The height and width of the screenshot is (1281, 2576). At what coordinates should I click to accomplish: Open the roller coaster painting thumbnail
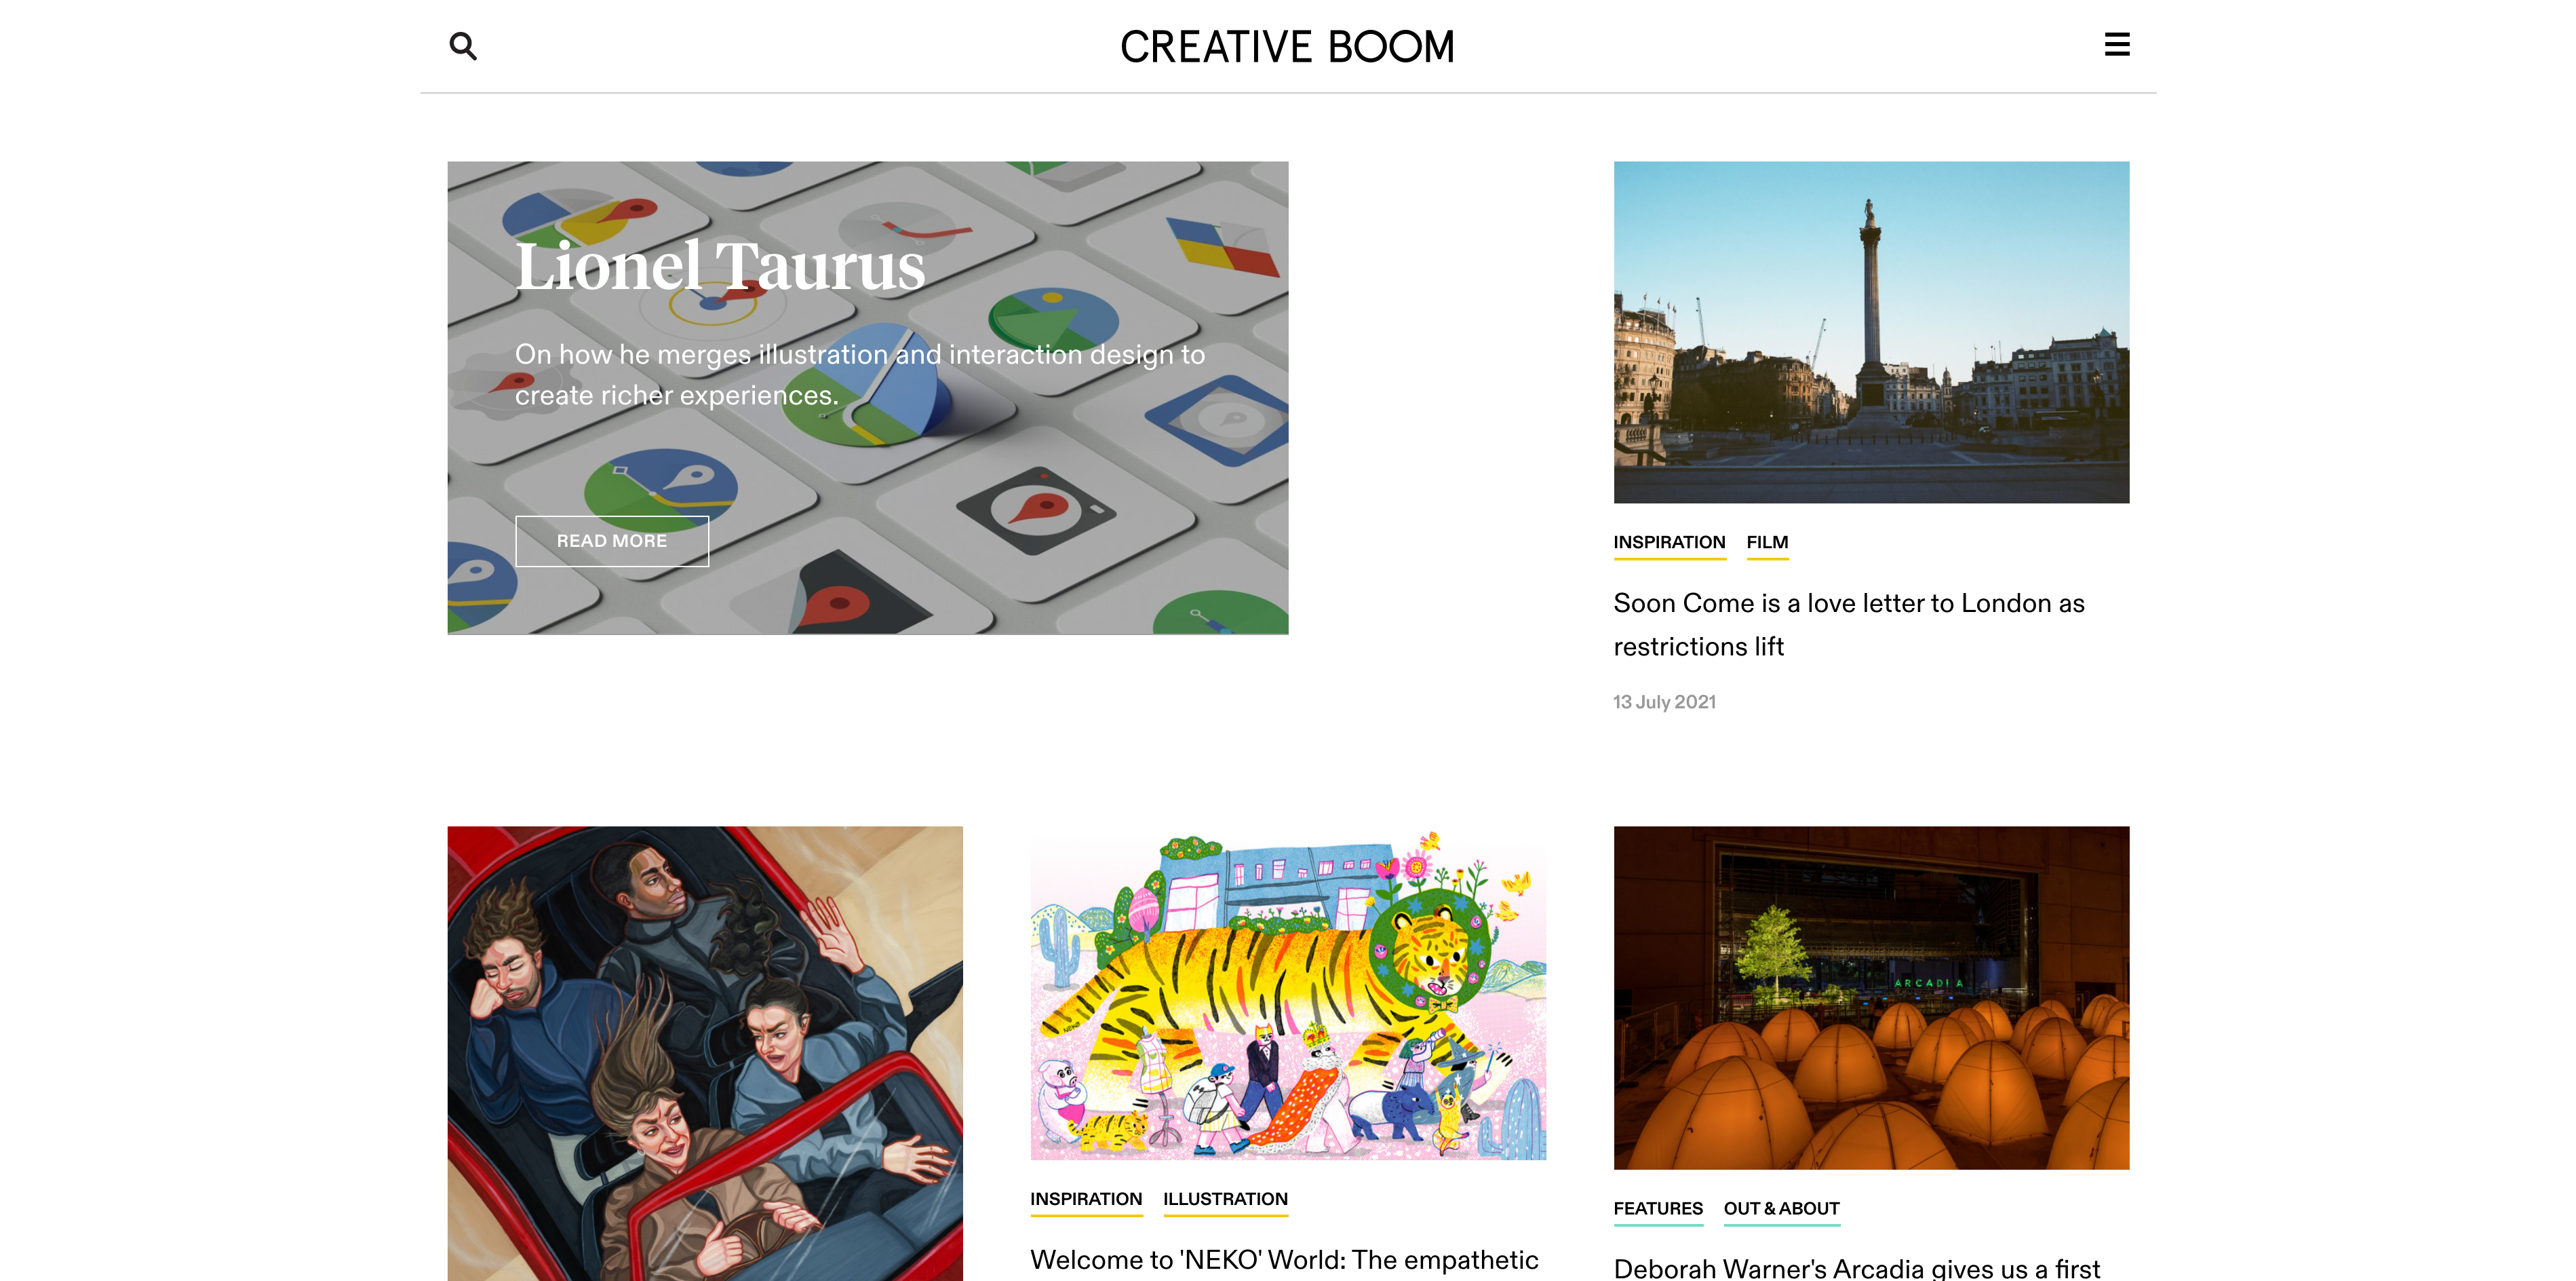(705, 1053)
